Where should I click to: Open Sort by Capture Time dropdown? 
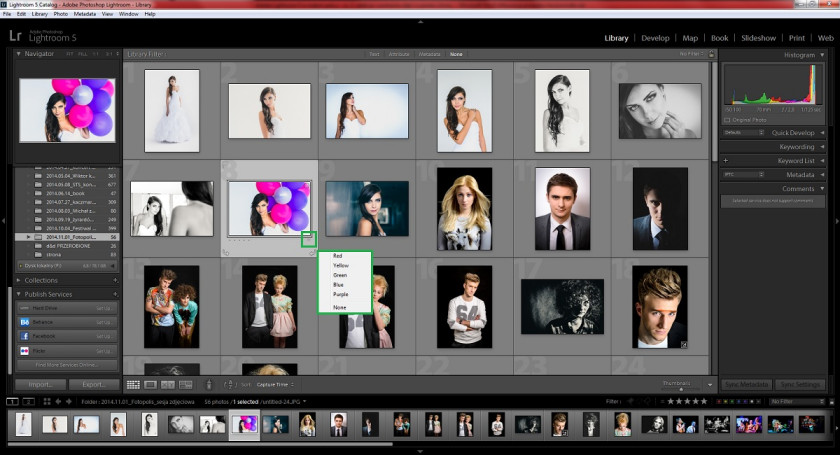tap(275, 385)
